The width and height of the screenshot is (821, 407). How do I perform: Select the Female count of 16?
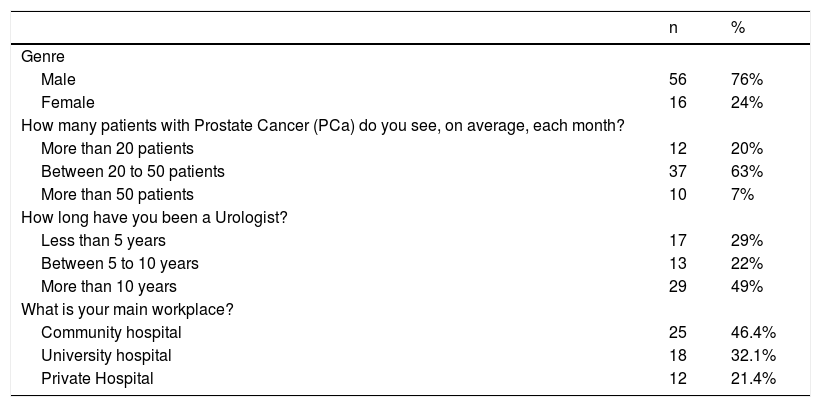click(677, 102)
